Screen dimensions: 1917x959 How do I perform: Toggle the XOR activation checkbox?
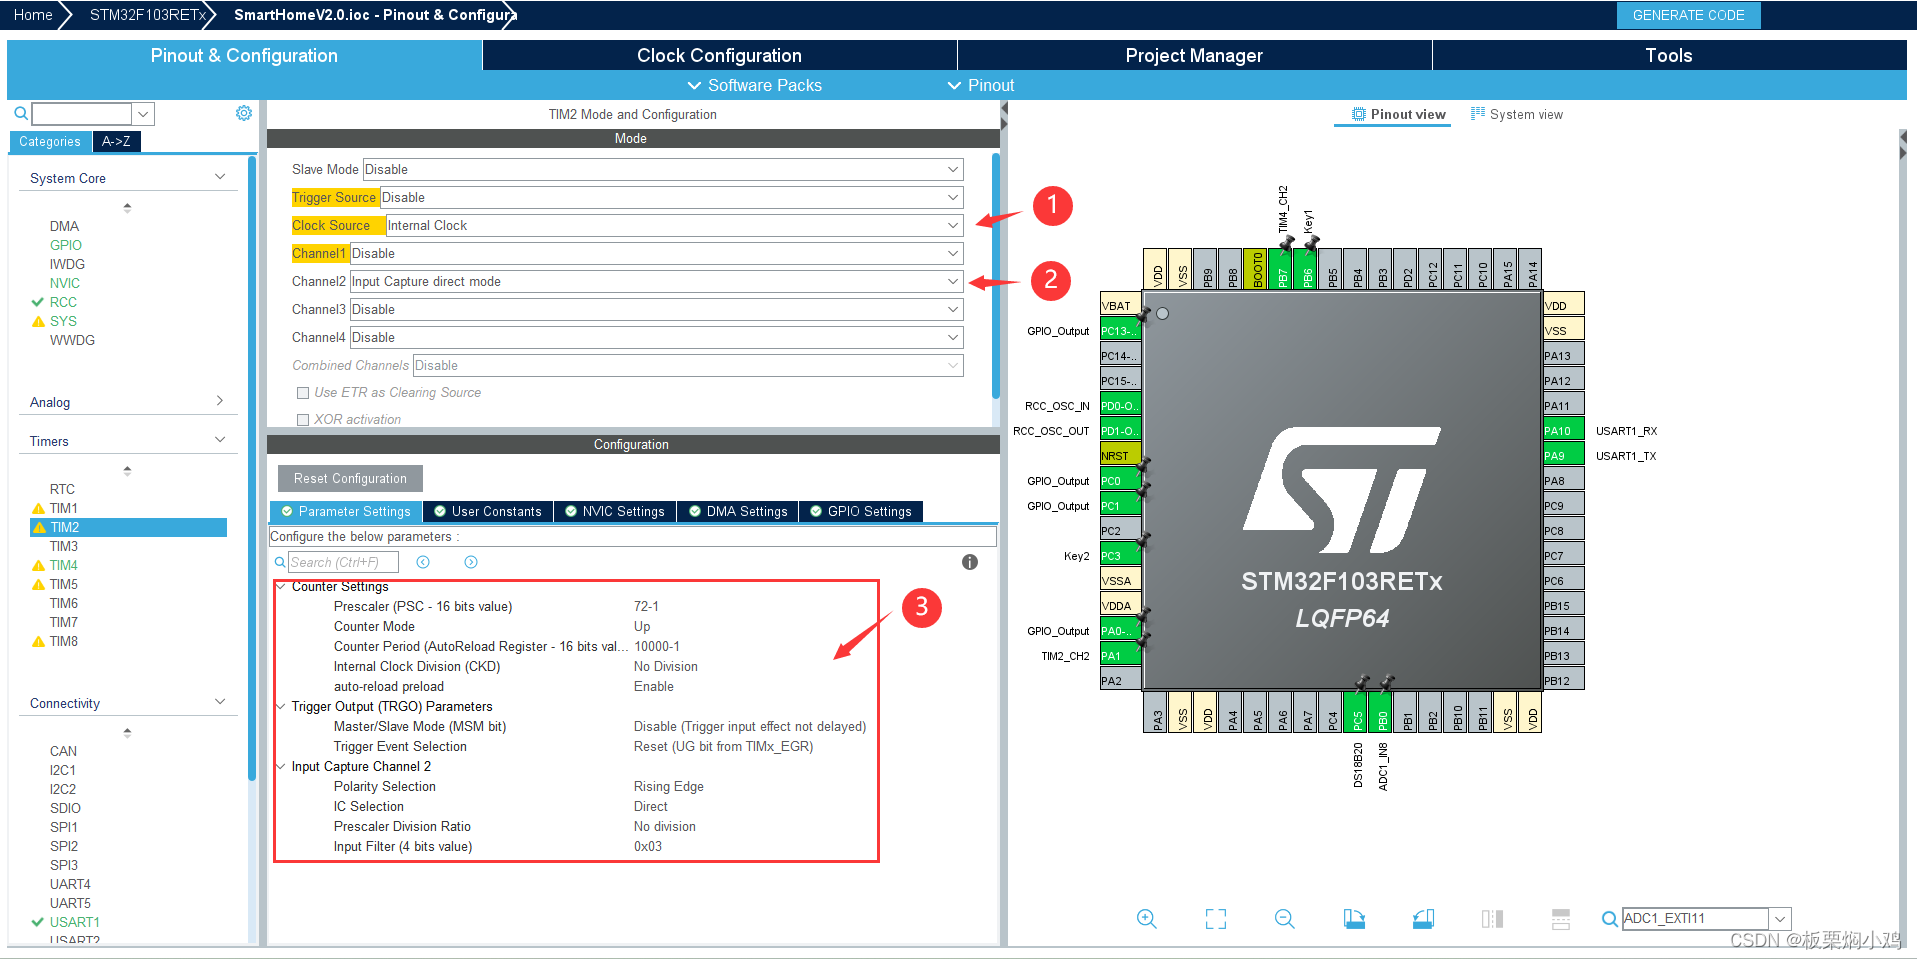303,420
